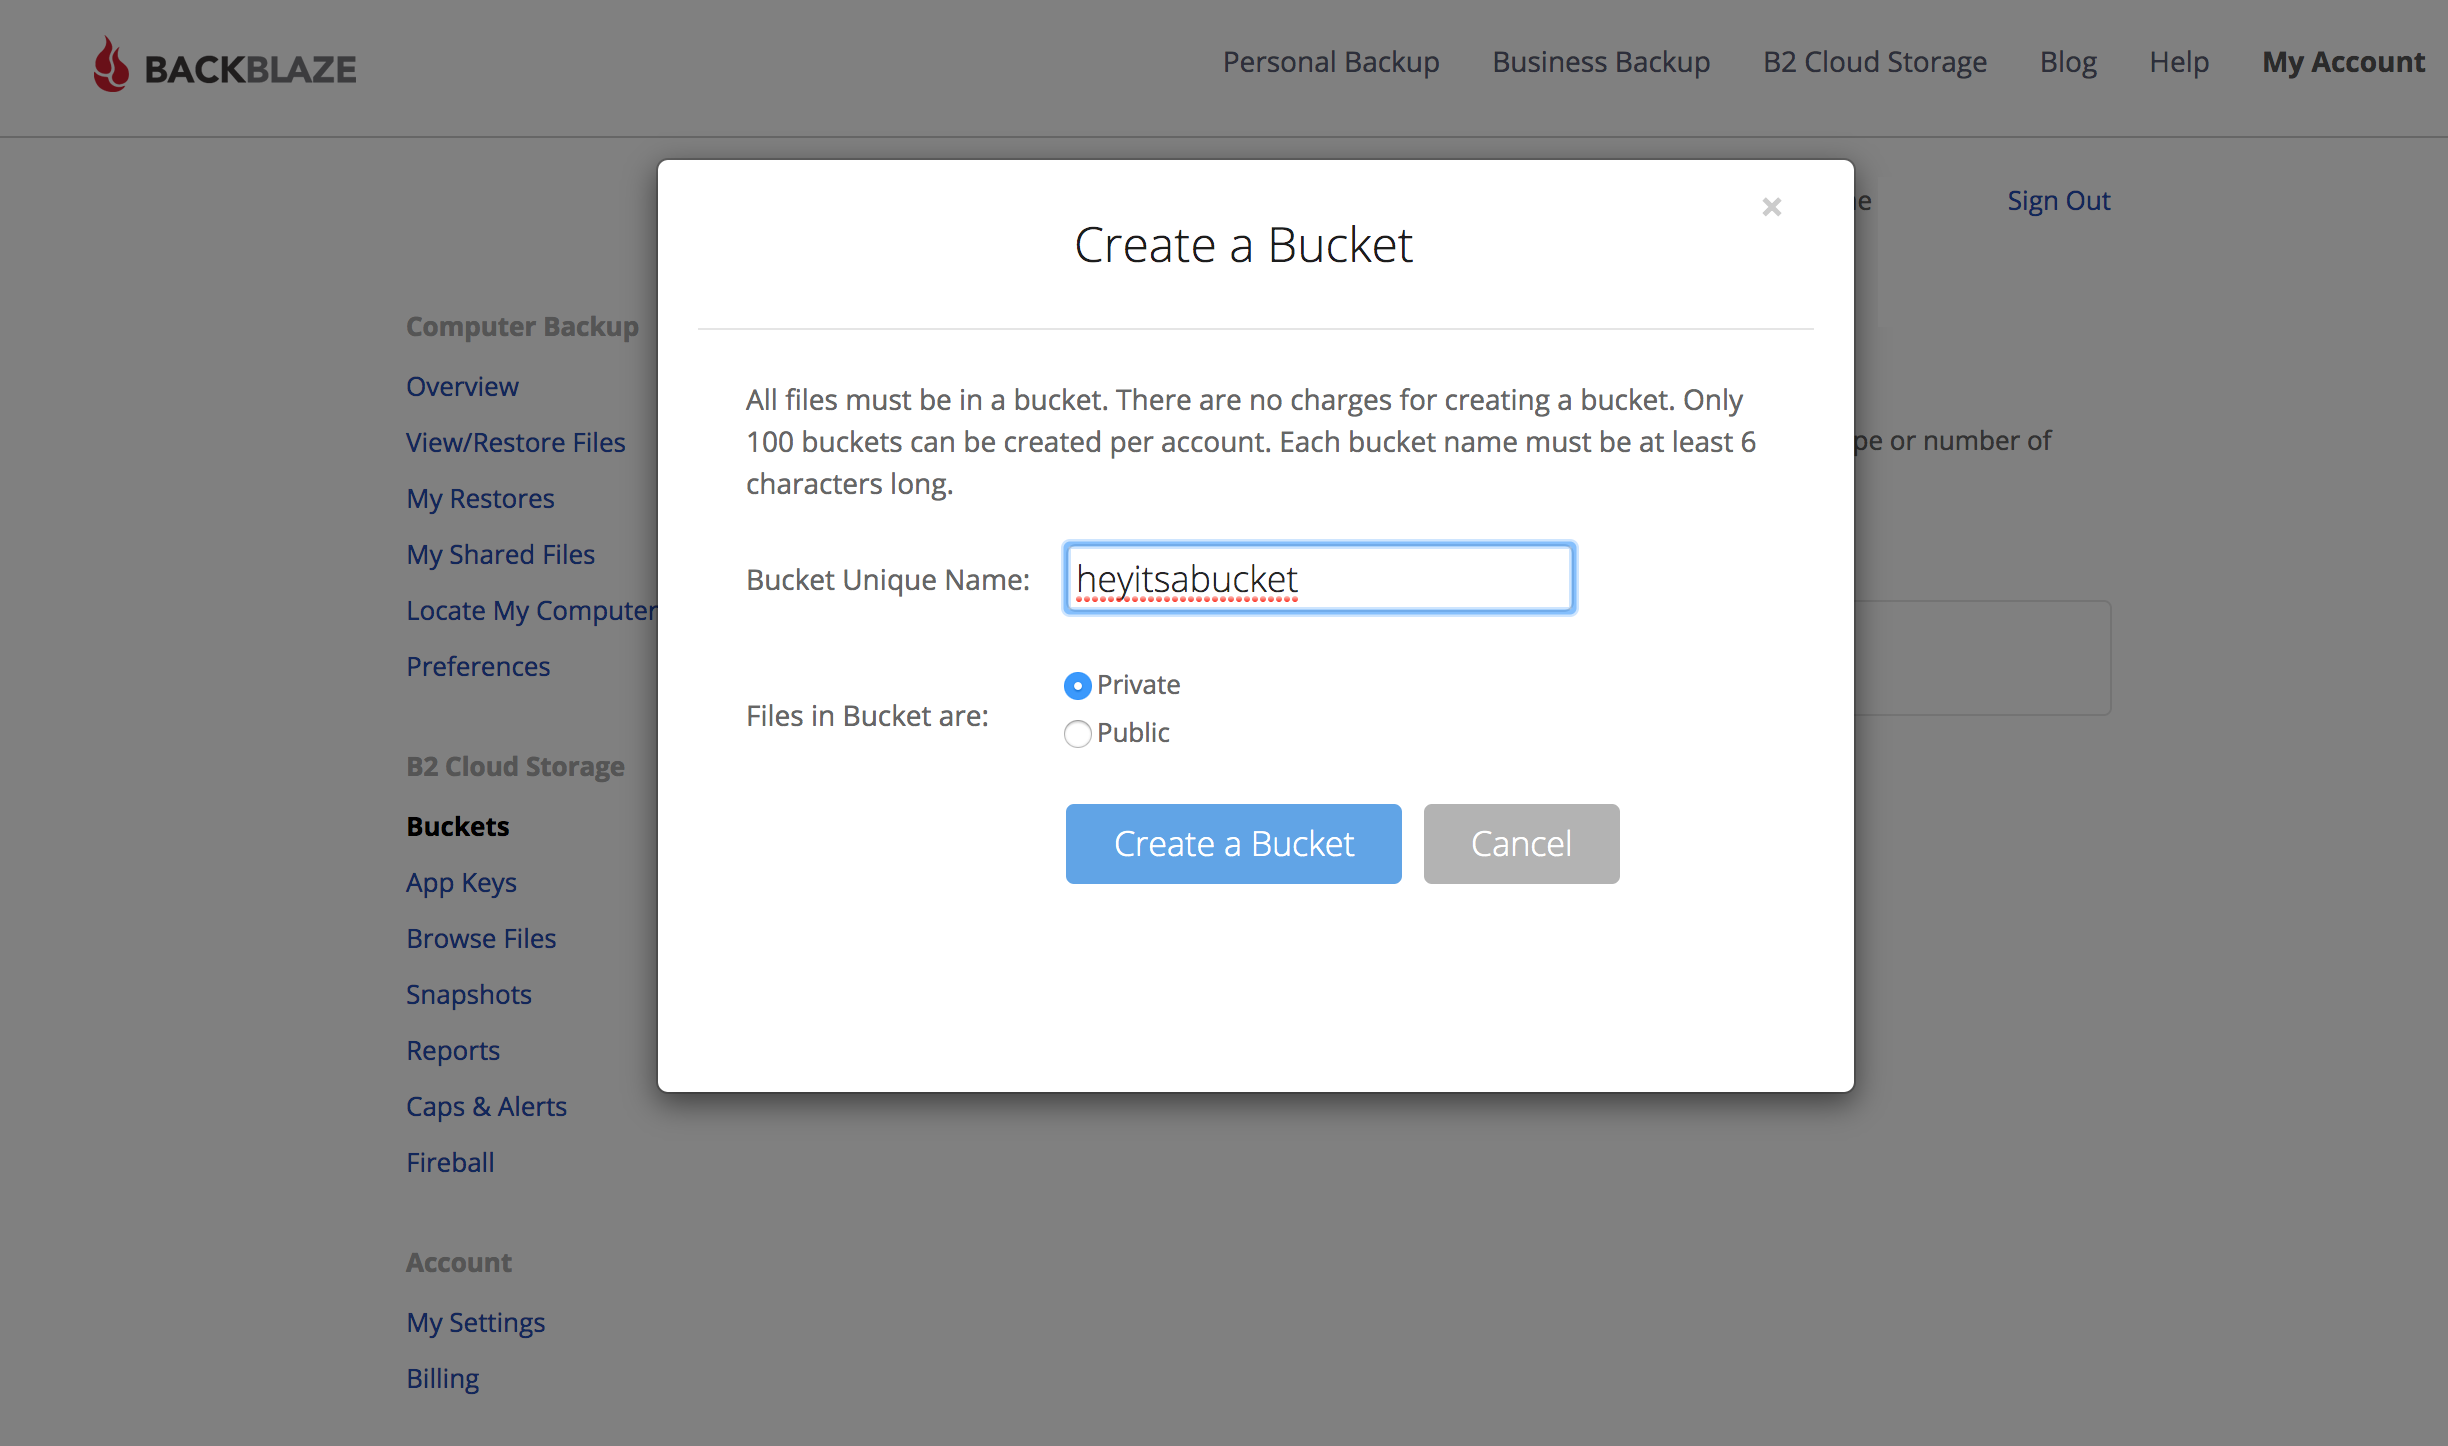Open the Help page
The height and width of the screenshot is (1446, 2448).
(x=2179, y=62)
